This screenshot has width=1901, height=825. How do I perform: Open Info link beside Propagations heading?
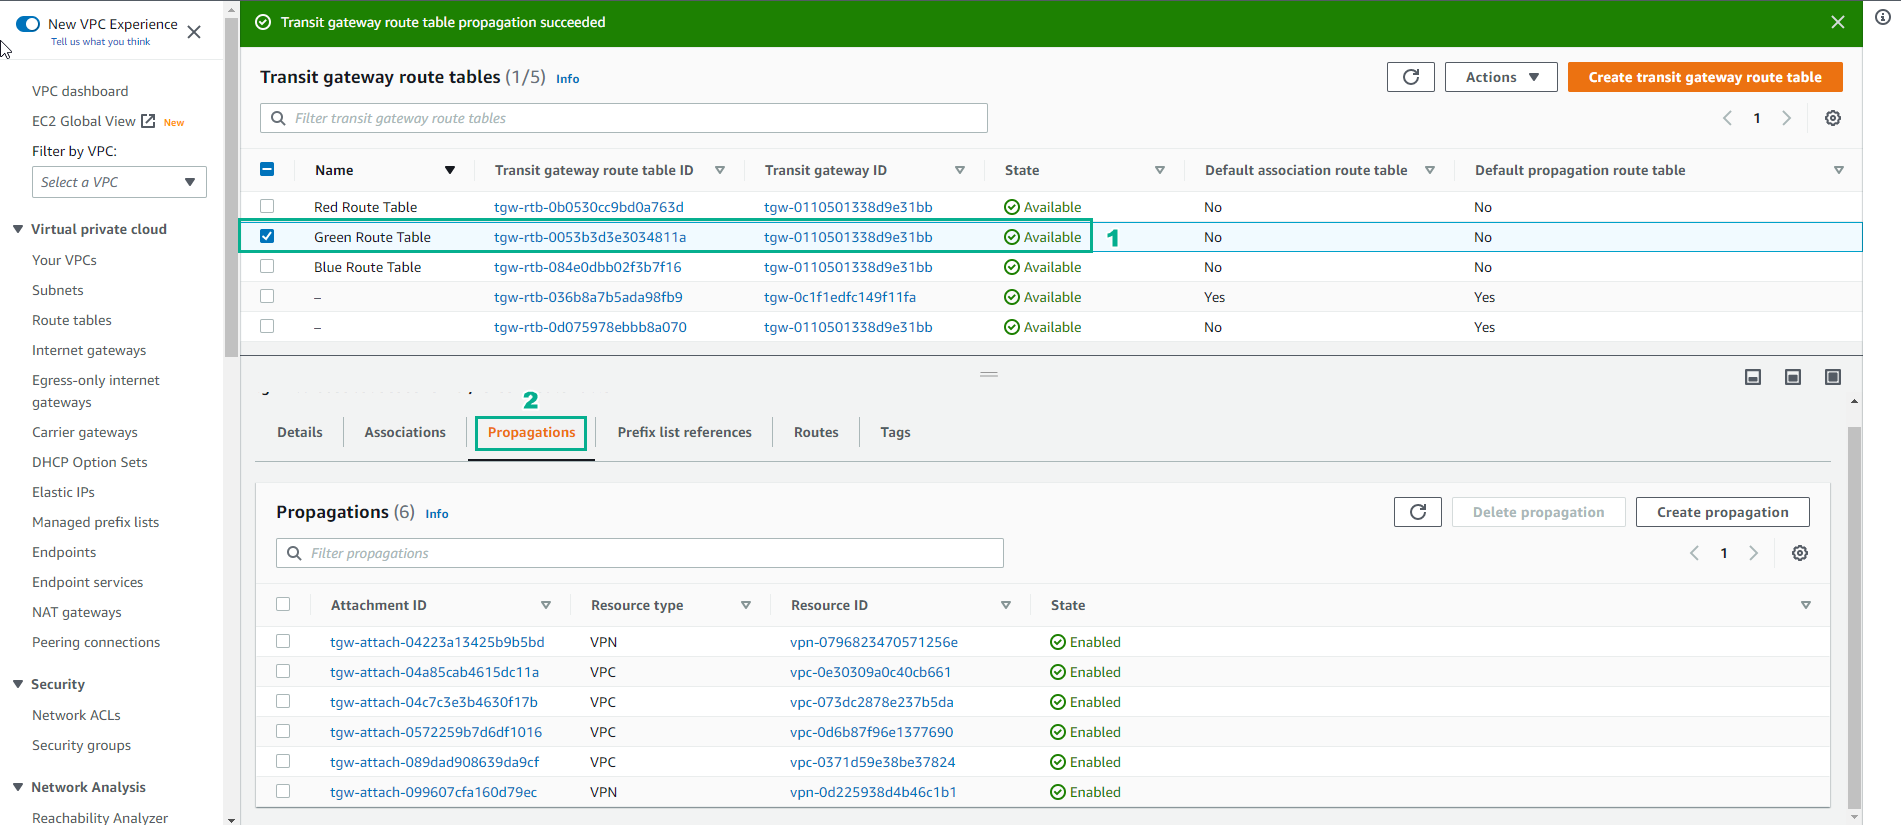[x=437, y=514]
